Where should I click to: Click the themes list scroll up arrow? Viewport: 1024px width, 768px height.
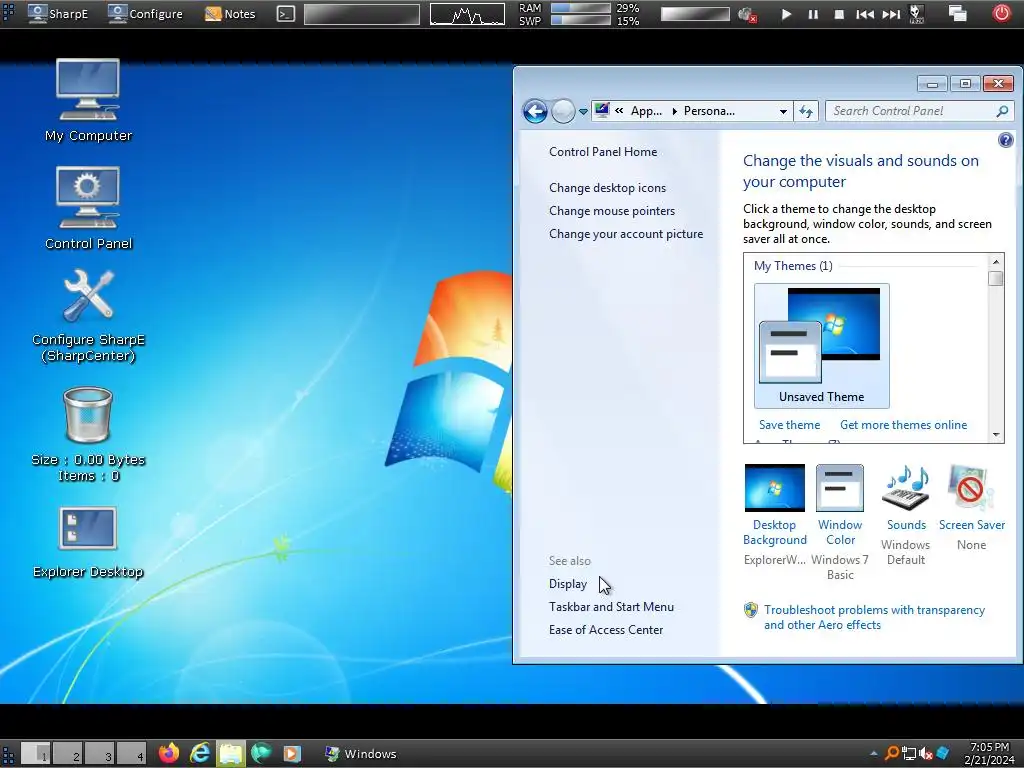995,262
